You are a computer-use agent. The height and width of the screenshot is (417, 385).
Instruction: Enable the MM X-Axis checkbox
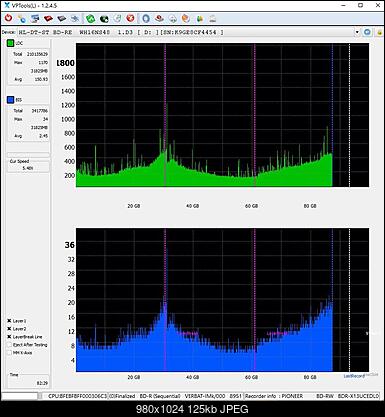9,353
